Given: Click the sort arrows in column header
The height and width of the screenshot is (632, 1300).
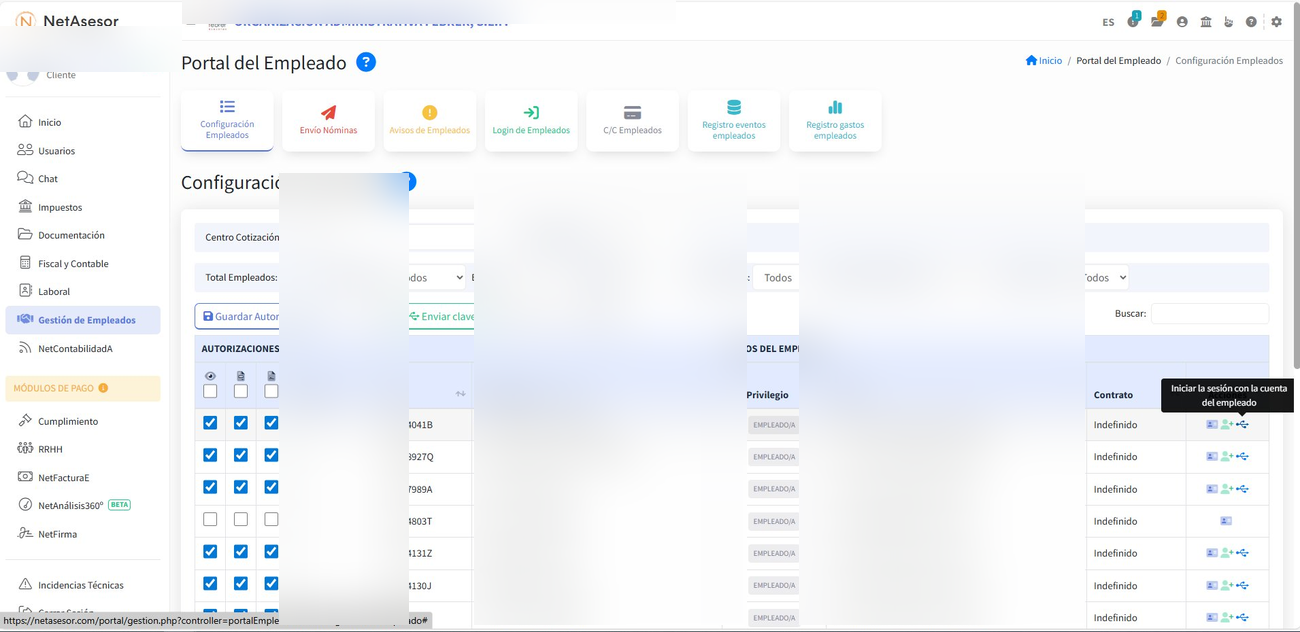Looking at the screenshot, I should [460, 394].
